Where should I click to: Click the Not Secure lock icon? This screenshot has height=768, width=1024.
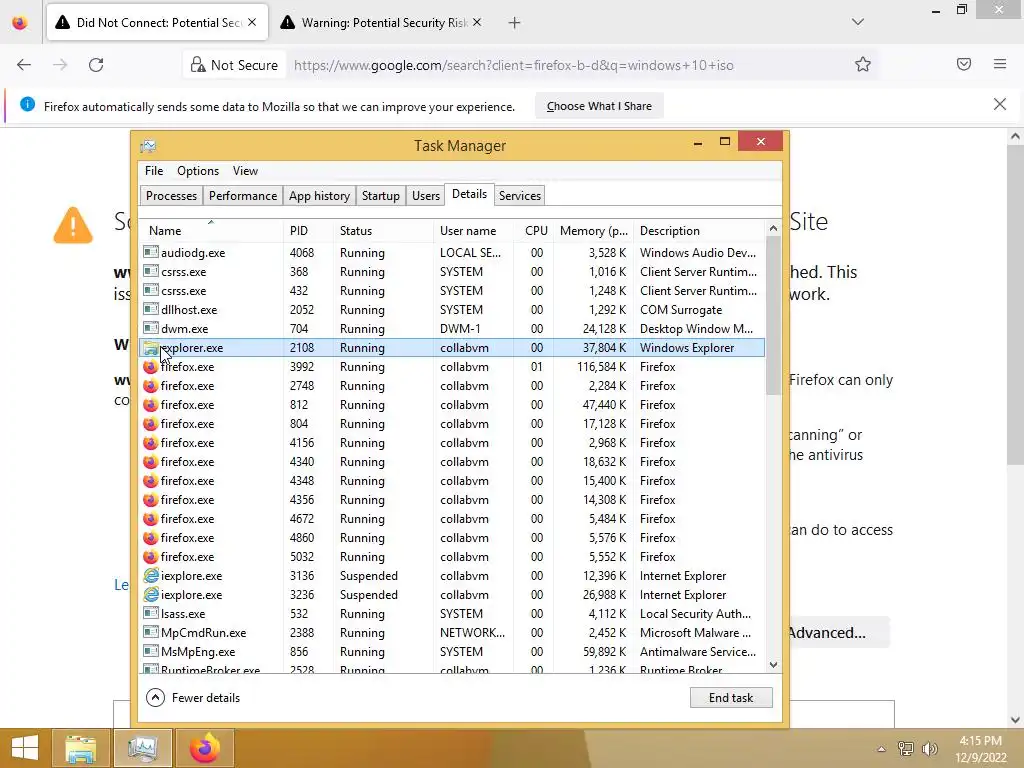pyautogui.click(x=198, y=65)
